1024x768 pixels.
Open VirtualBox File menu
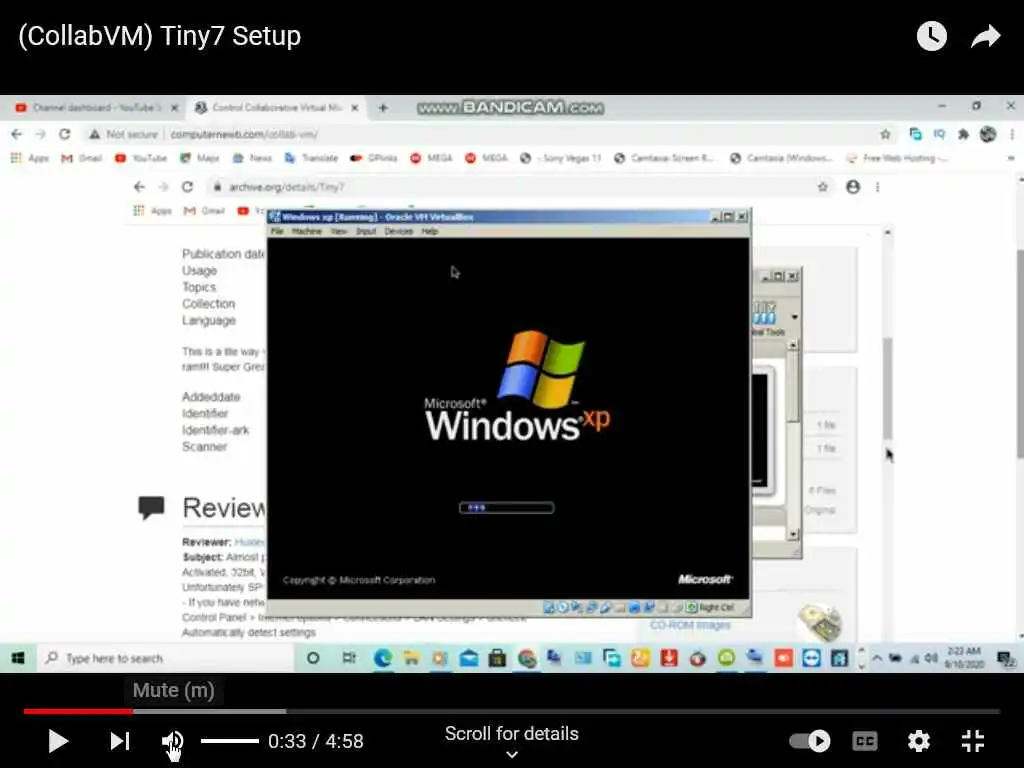[x=277, y=231]
